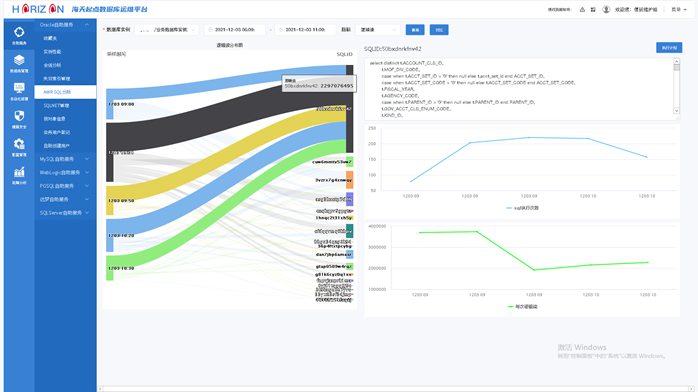Click the grid apps icon in header
The width and height of the screenshot is (698, 392).
(x=593, y=9)
